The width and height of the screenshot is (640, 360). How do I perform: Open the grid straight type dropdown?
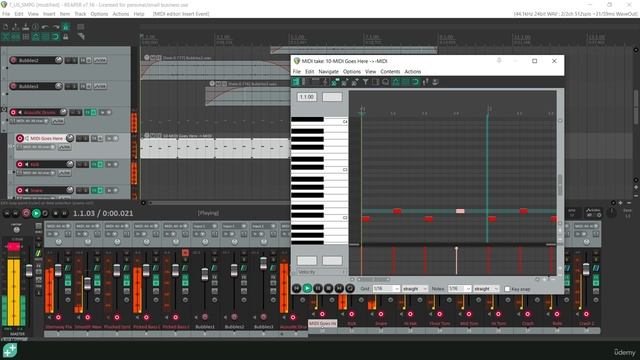click(x=414, y=289)
